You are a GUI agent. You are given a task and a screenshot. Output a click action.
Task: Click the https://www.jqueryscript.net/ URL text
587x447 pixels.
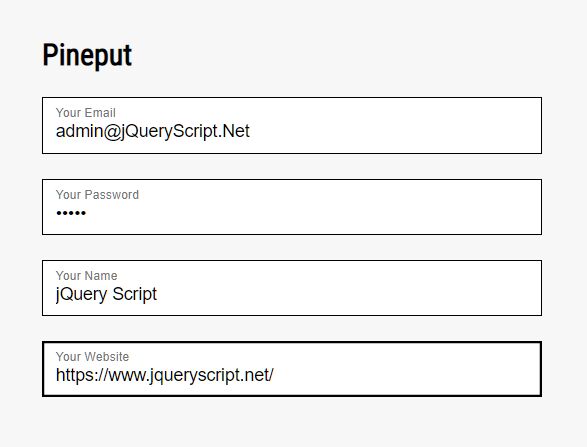click(165, 375)
